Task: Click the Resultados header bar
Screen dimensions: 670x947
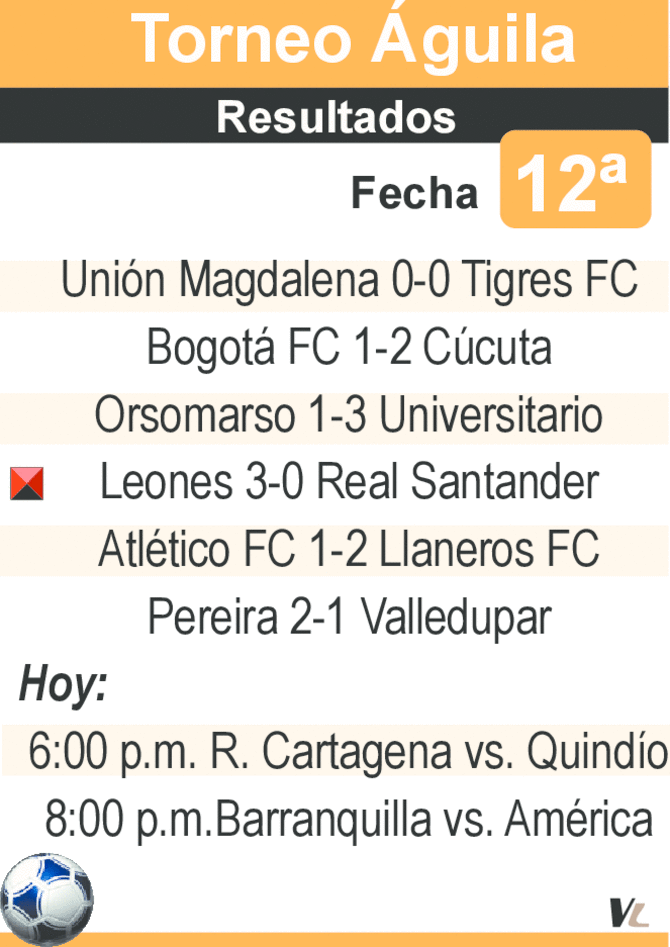Action: pos(335,116)
